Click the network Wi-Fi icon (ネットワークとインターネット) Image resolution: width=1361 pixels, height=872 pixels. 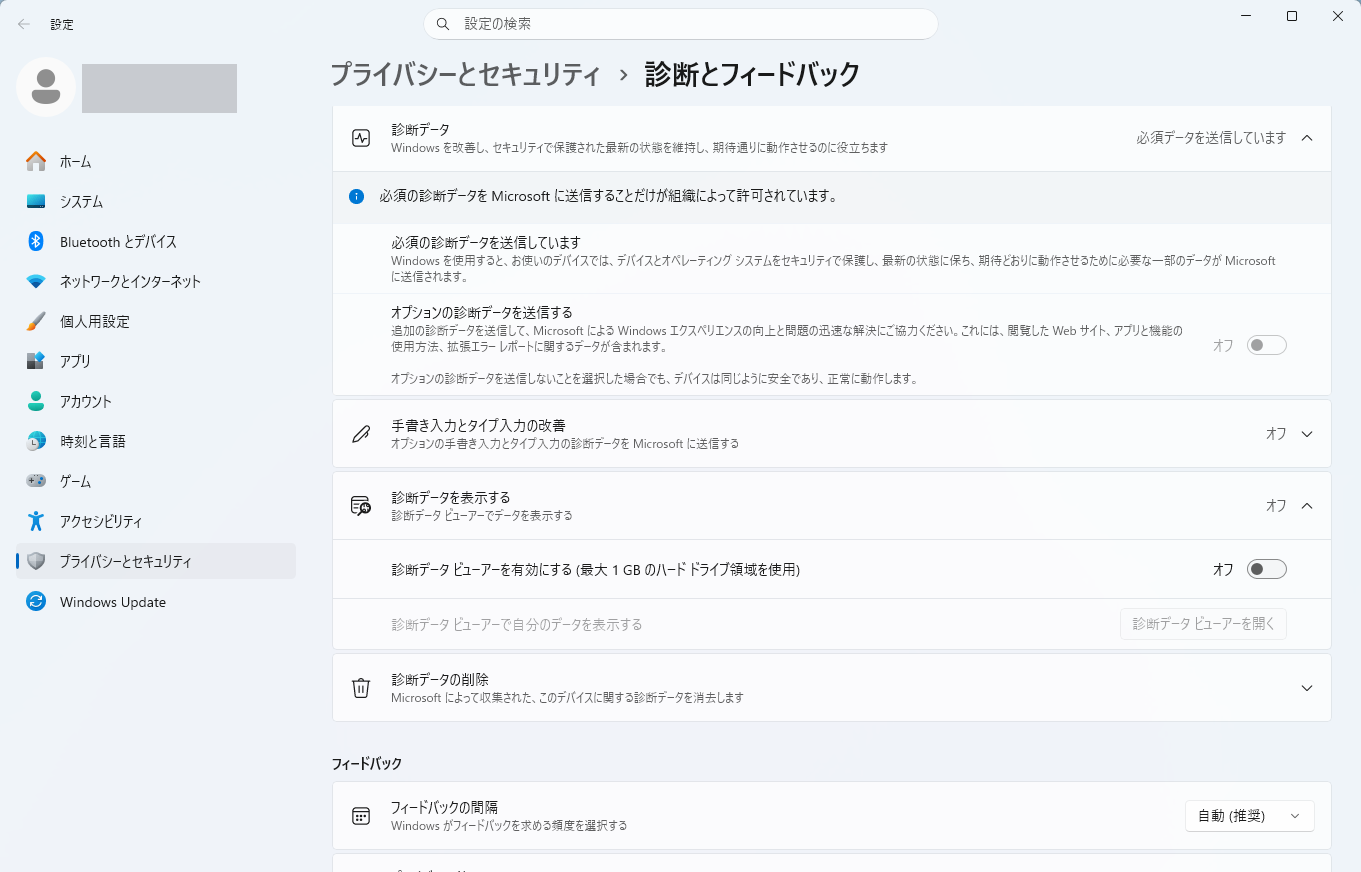pos(36,281)
